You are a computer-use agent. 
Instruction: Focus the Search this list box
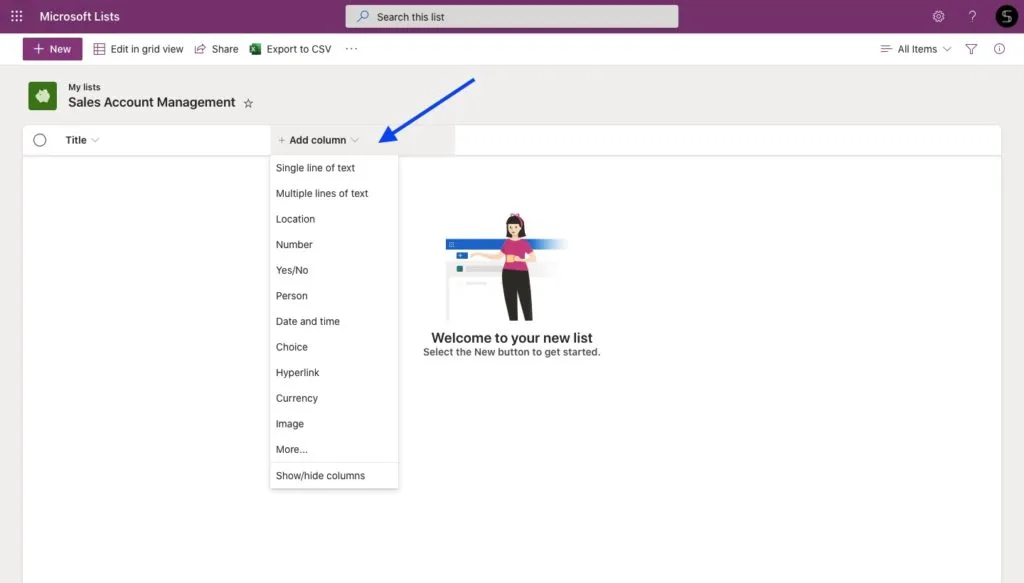click(x=511, y=16)
